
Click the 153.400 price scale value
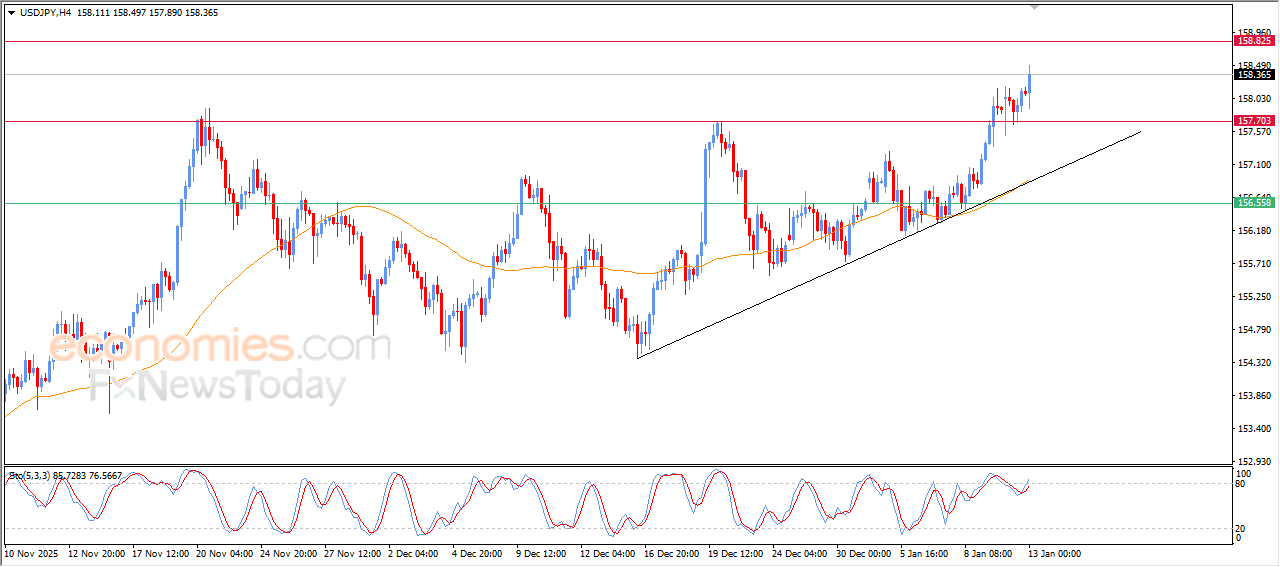(x=1254, y=429)
